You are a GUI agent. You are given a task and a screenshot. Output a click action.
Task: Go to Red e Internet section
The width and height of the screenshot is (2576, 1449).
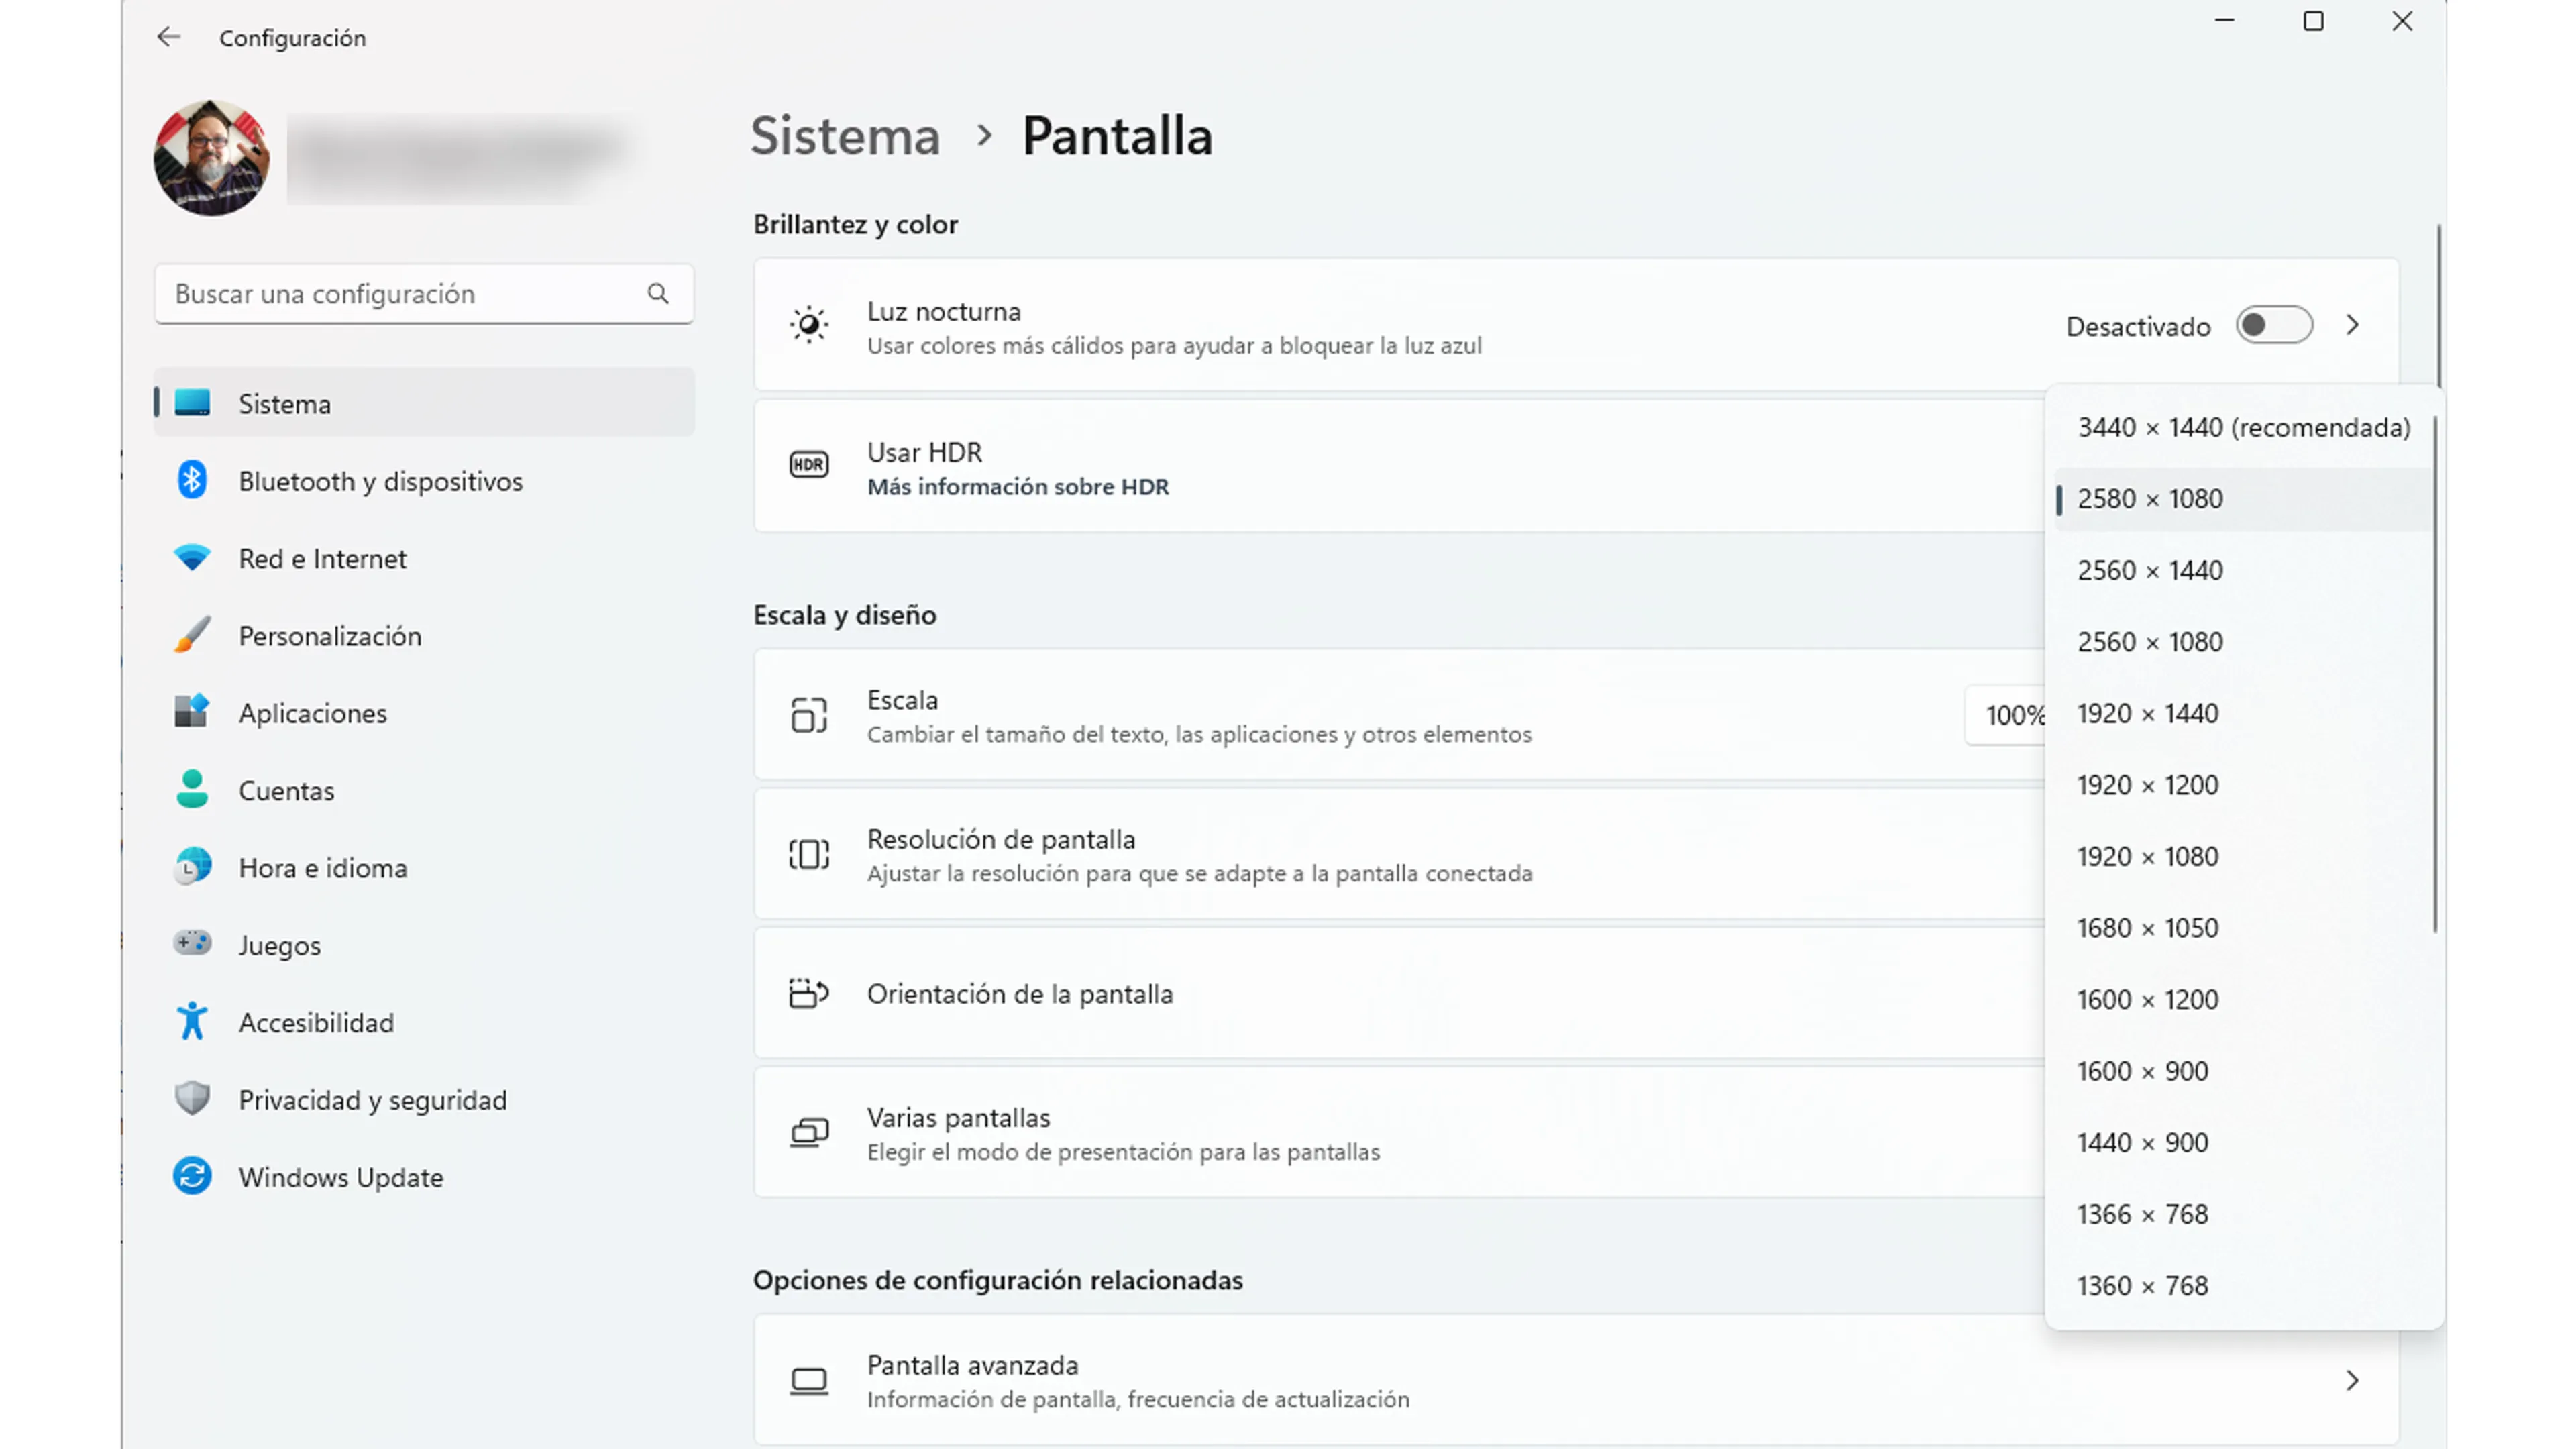point(424,558)
